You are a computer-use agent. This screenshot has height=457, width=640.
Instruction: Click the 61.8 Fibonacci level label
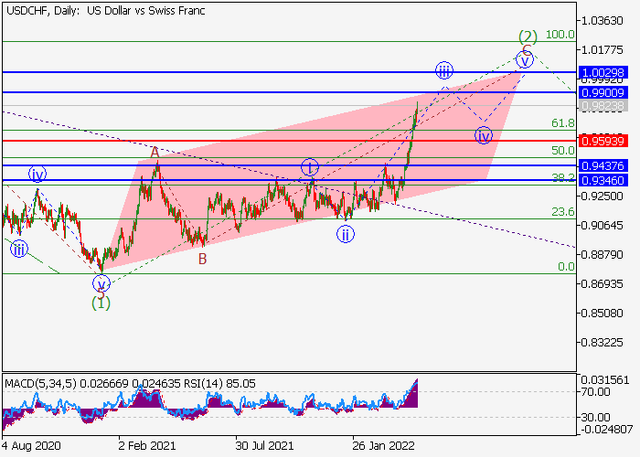[562, 123]
